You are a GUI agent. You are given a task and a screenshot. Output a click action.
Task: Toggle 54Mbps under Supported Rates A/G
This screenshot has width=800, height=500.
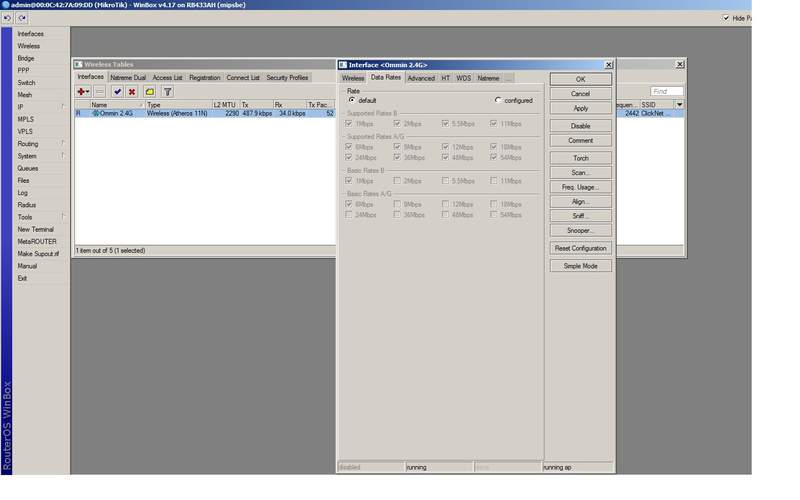tap(493, 157)
